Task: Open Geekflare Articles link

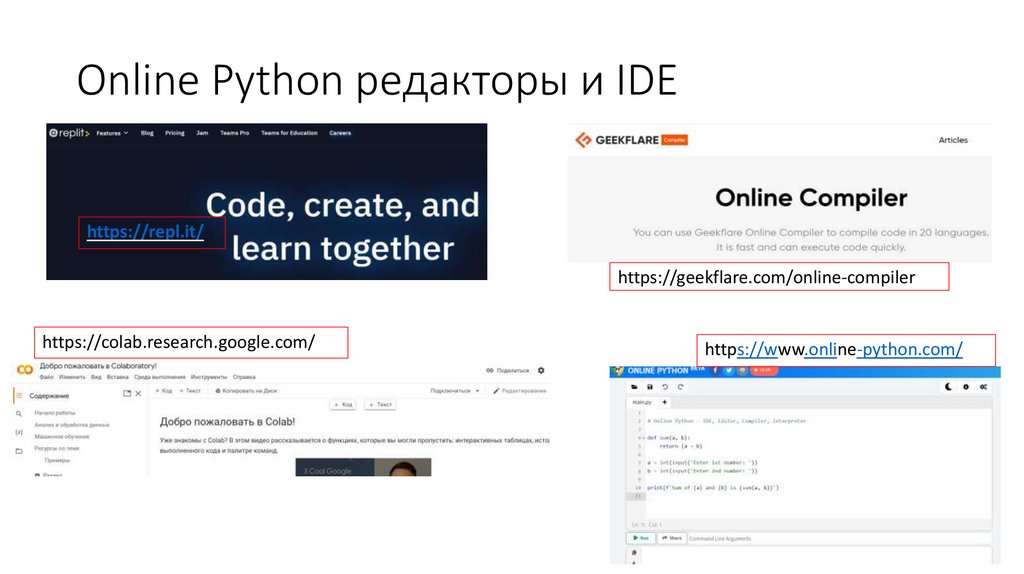Action: point(953,140)
